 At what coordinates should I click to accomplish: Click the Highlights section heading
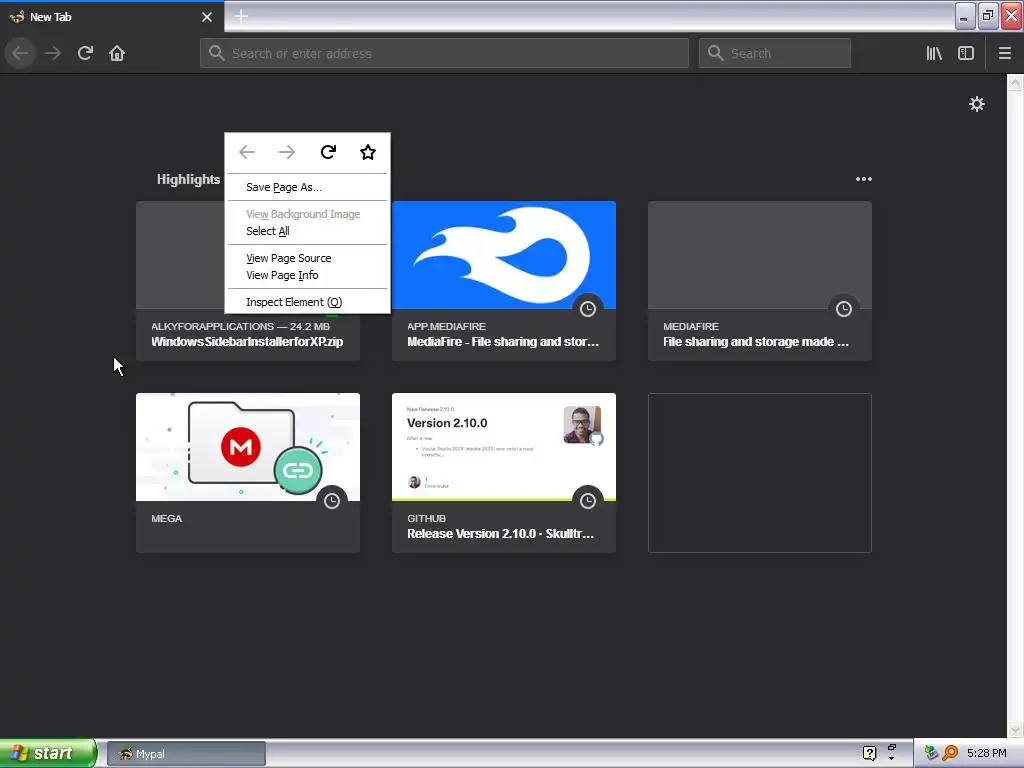pos(188,179)
